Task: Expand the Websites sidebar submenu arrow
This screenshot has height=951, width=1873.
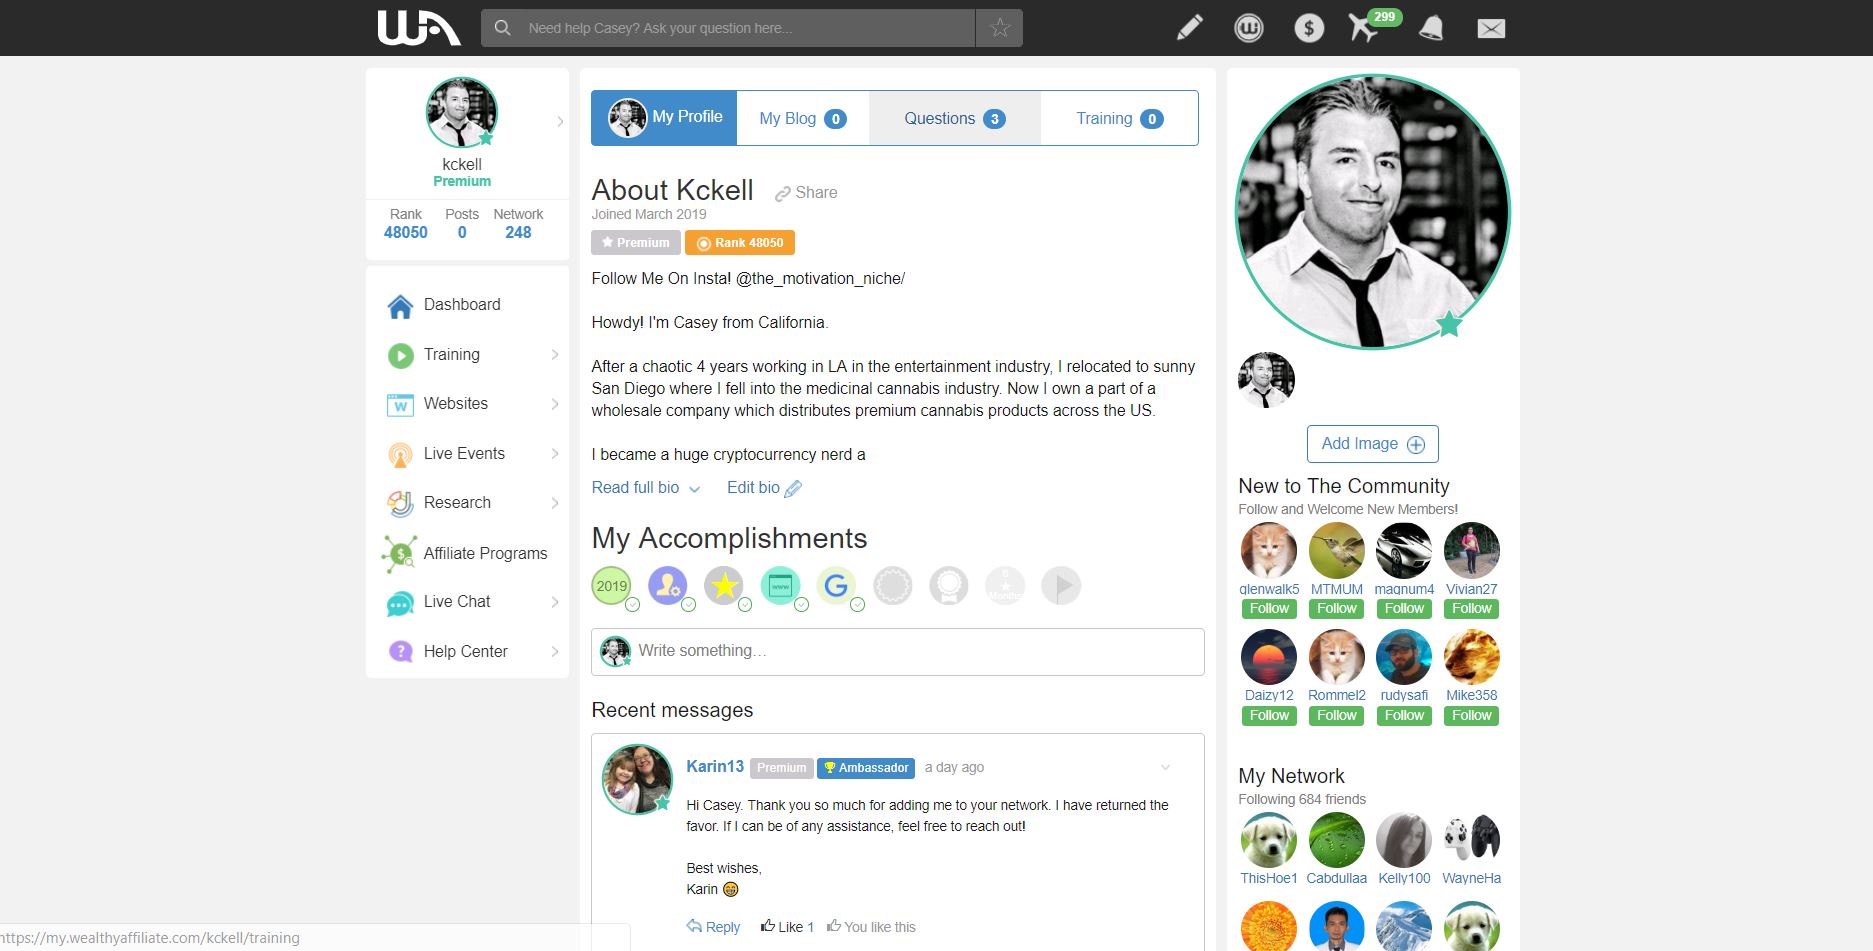Action: pyautogui.click(x=555, y=404)
